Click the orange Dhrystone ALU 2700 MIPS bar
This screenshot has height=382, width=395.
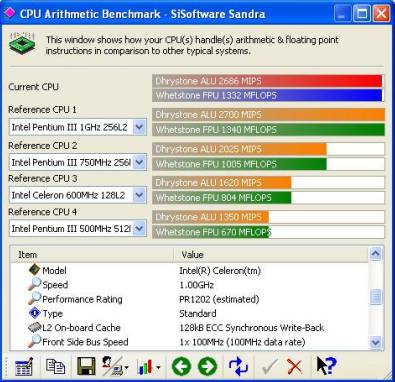point(268,115)
